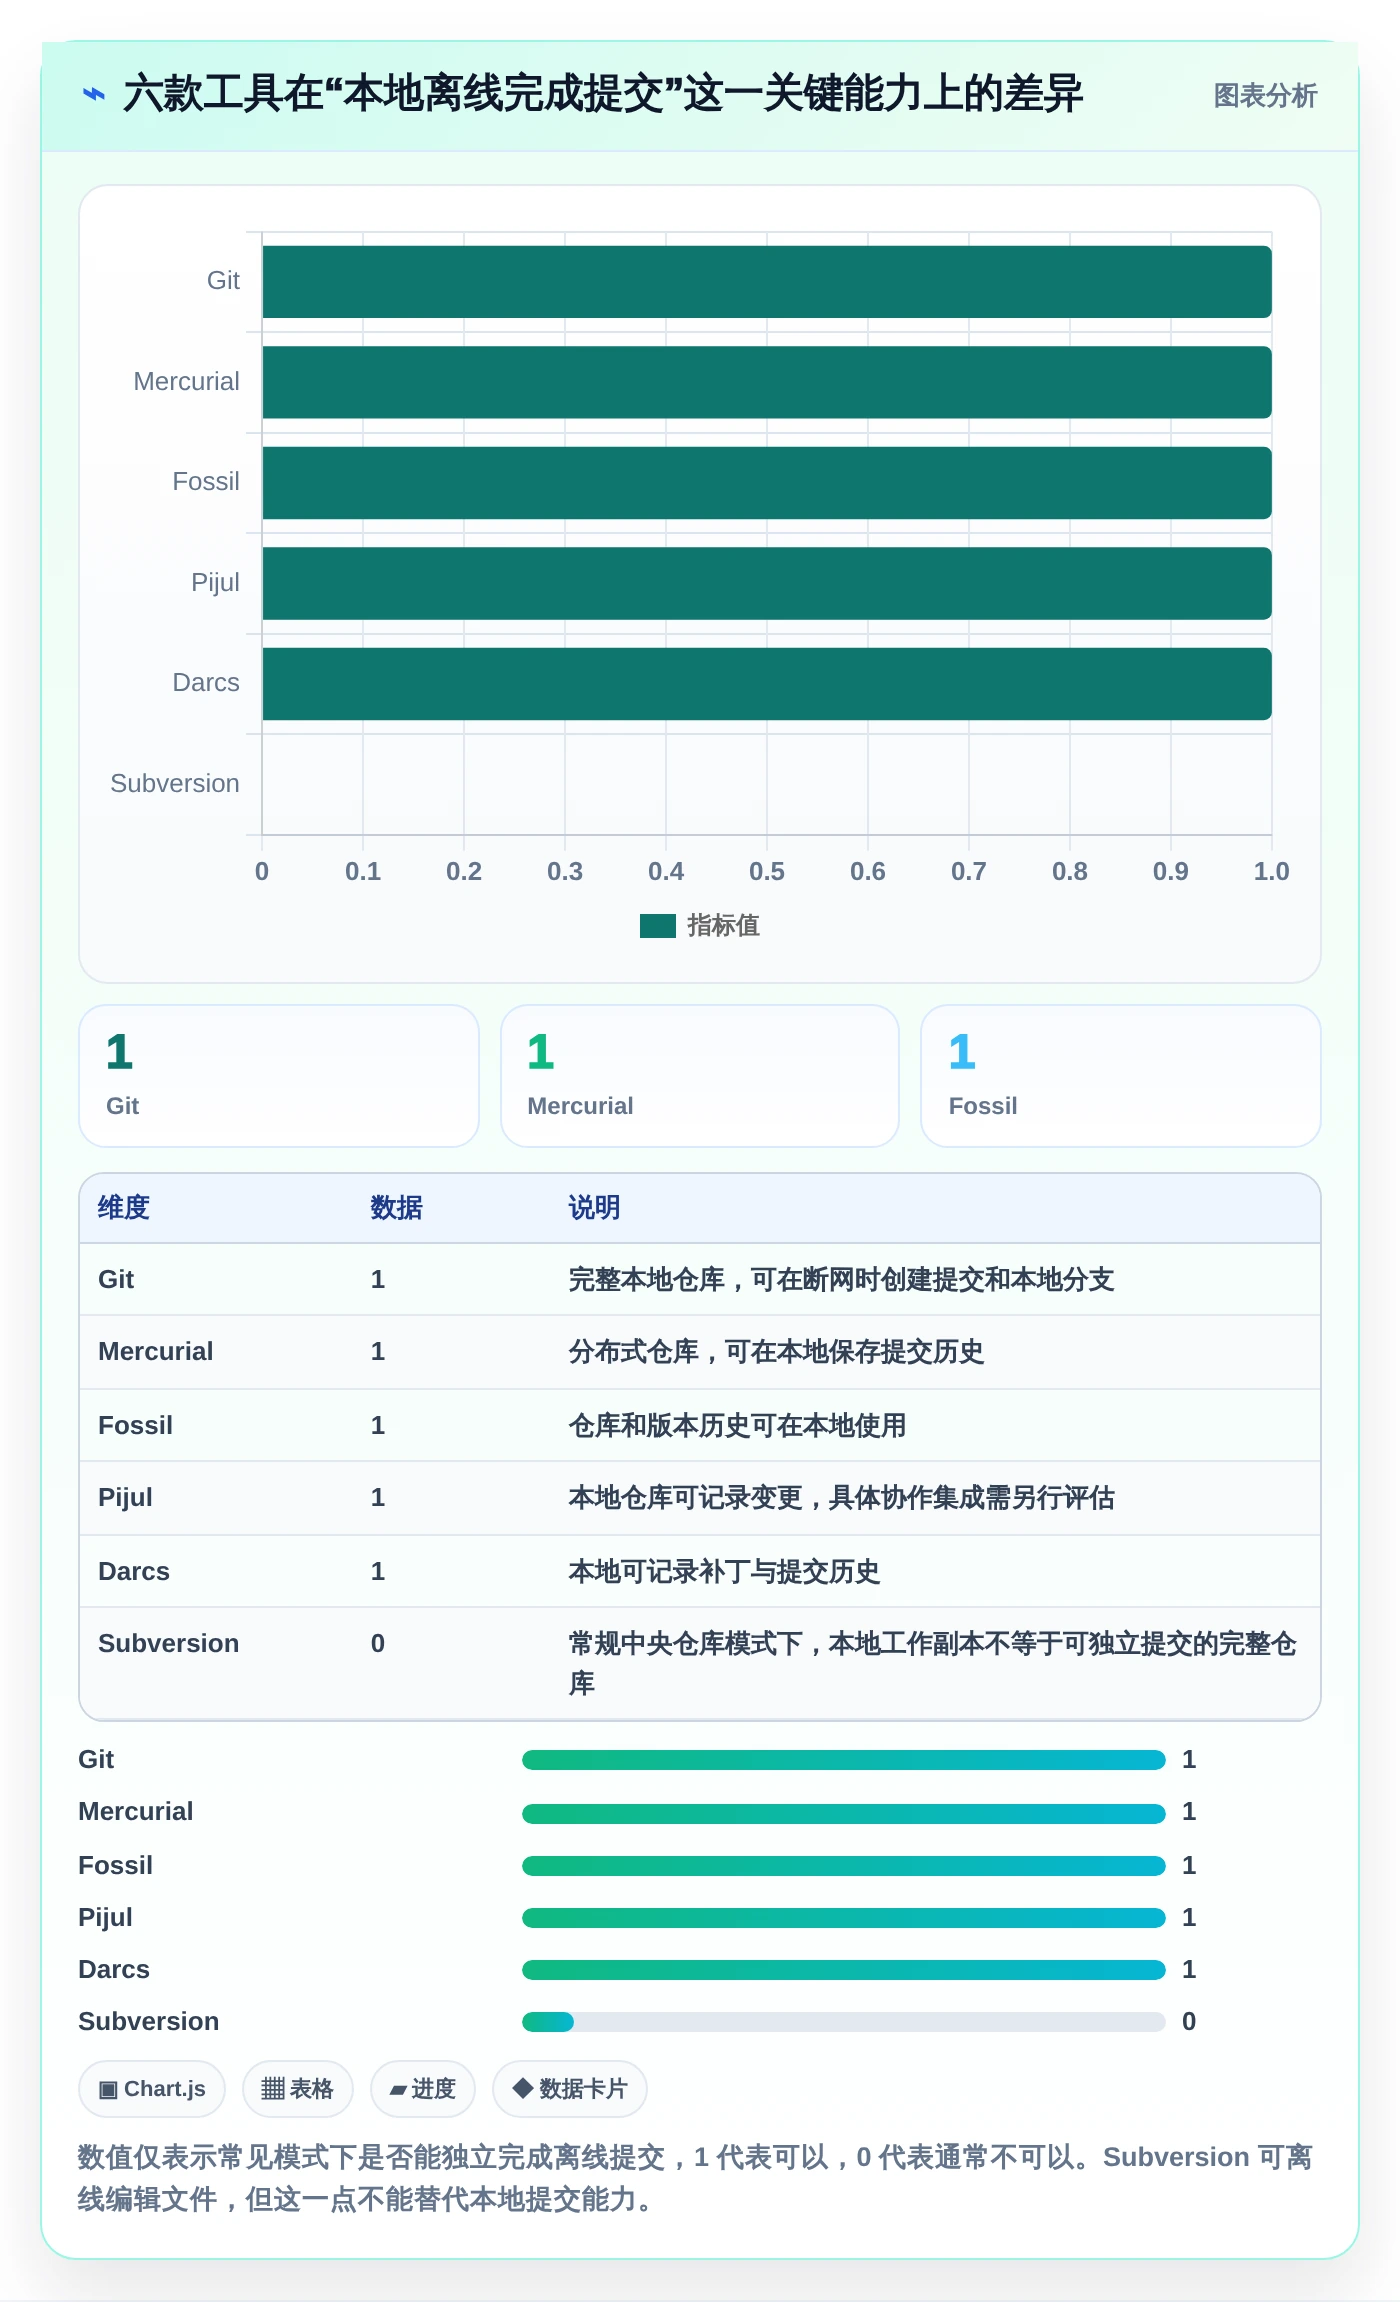
Task: Click the 图表分析 label in header
Action: 1265,96
